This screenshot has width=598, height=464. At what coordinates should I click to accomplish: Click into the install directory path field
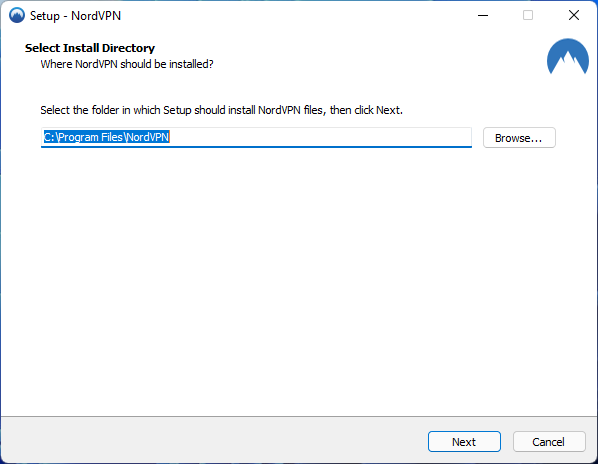pyautogui.click(x=256, y=137)
